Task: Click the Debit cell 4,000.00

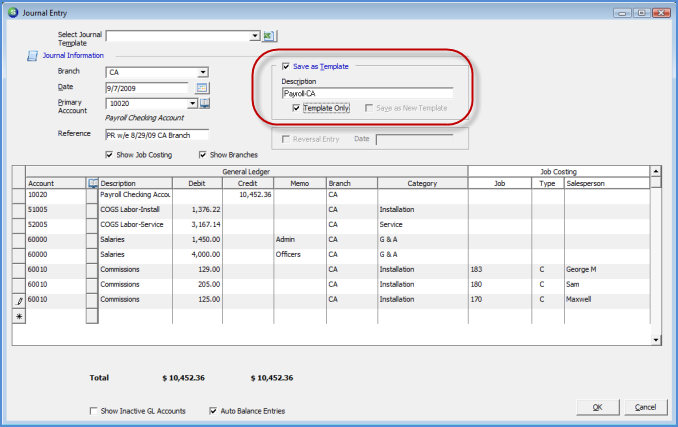Action: tap(197, 255)
